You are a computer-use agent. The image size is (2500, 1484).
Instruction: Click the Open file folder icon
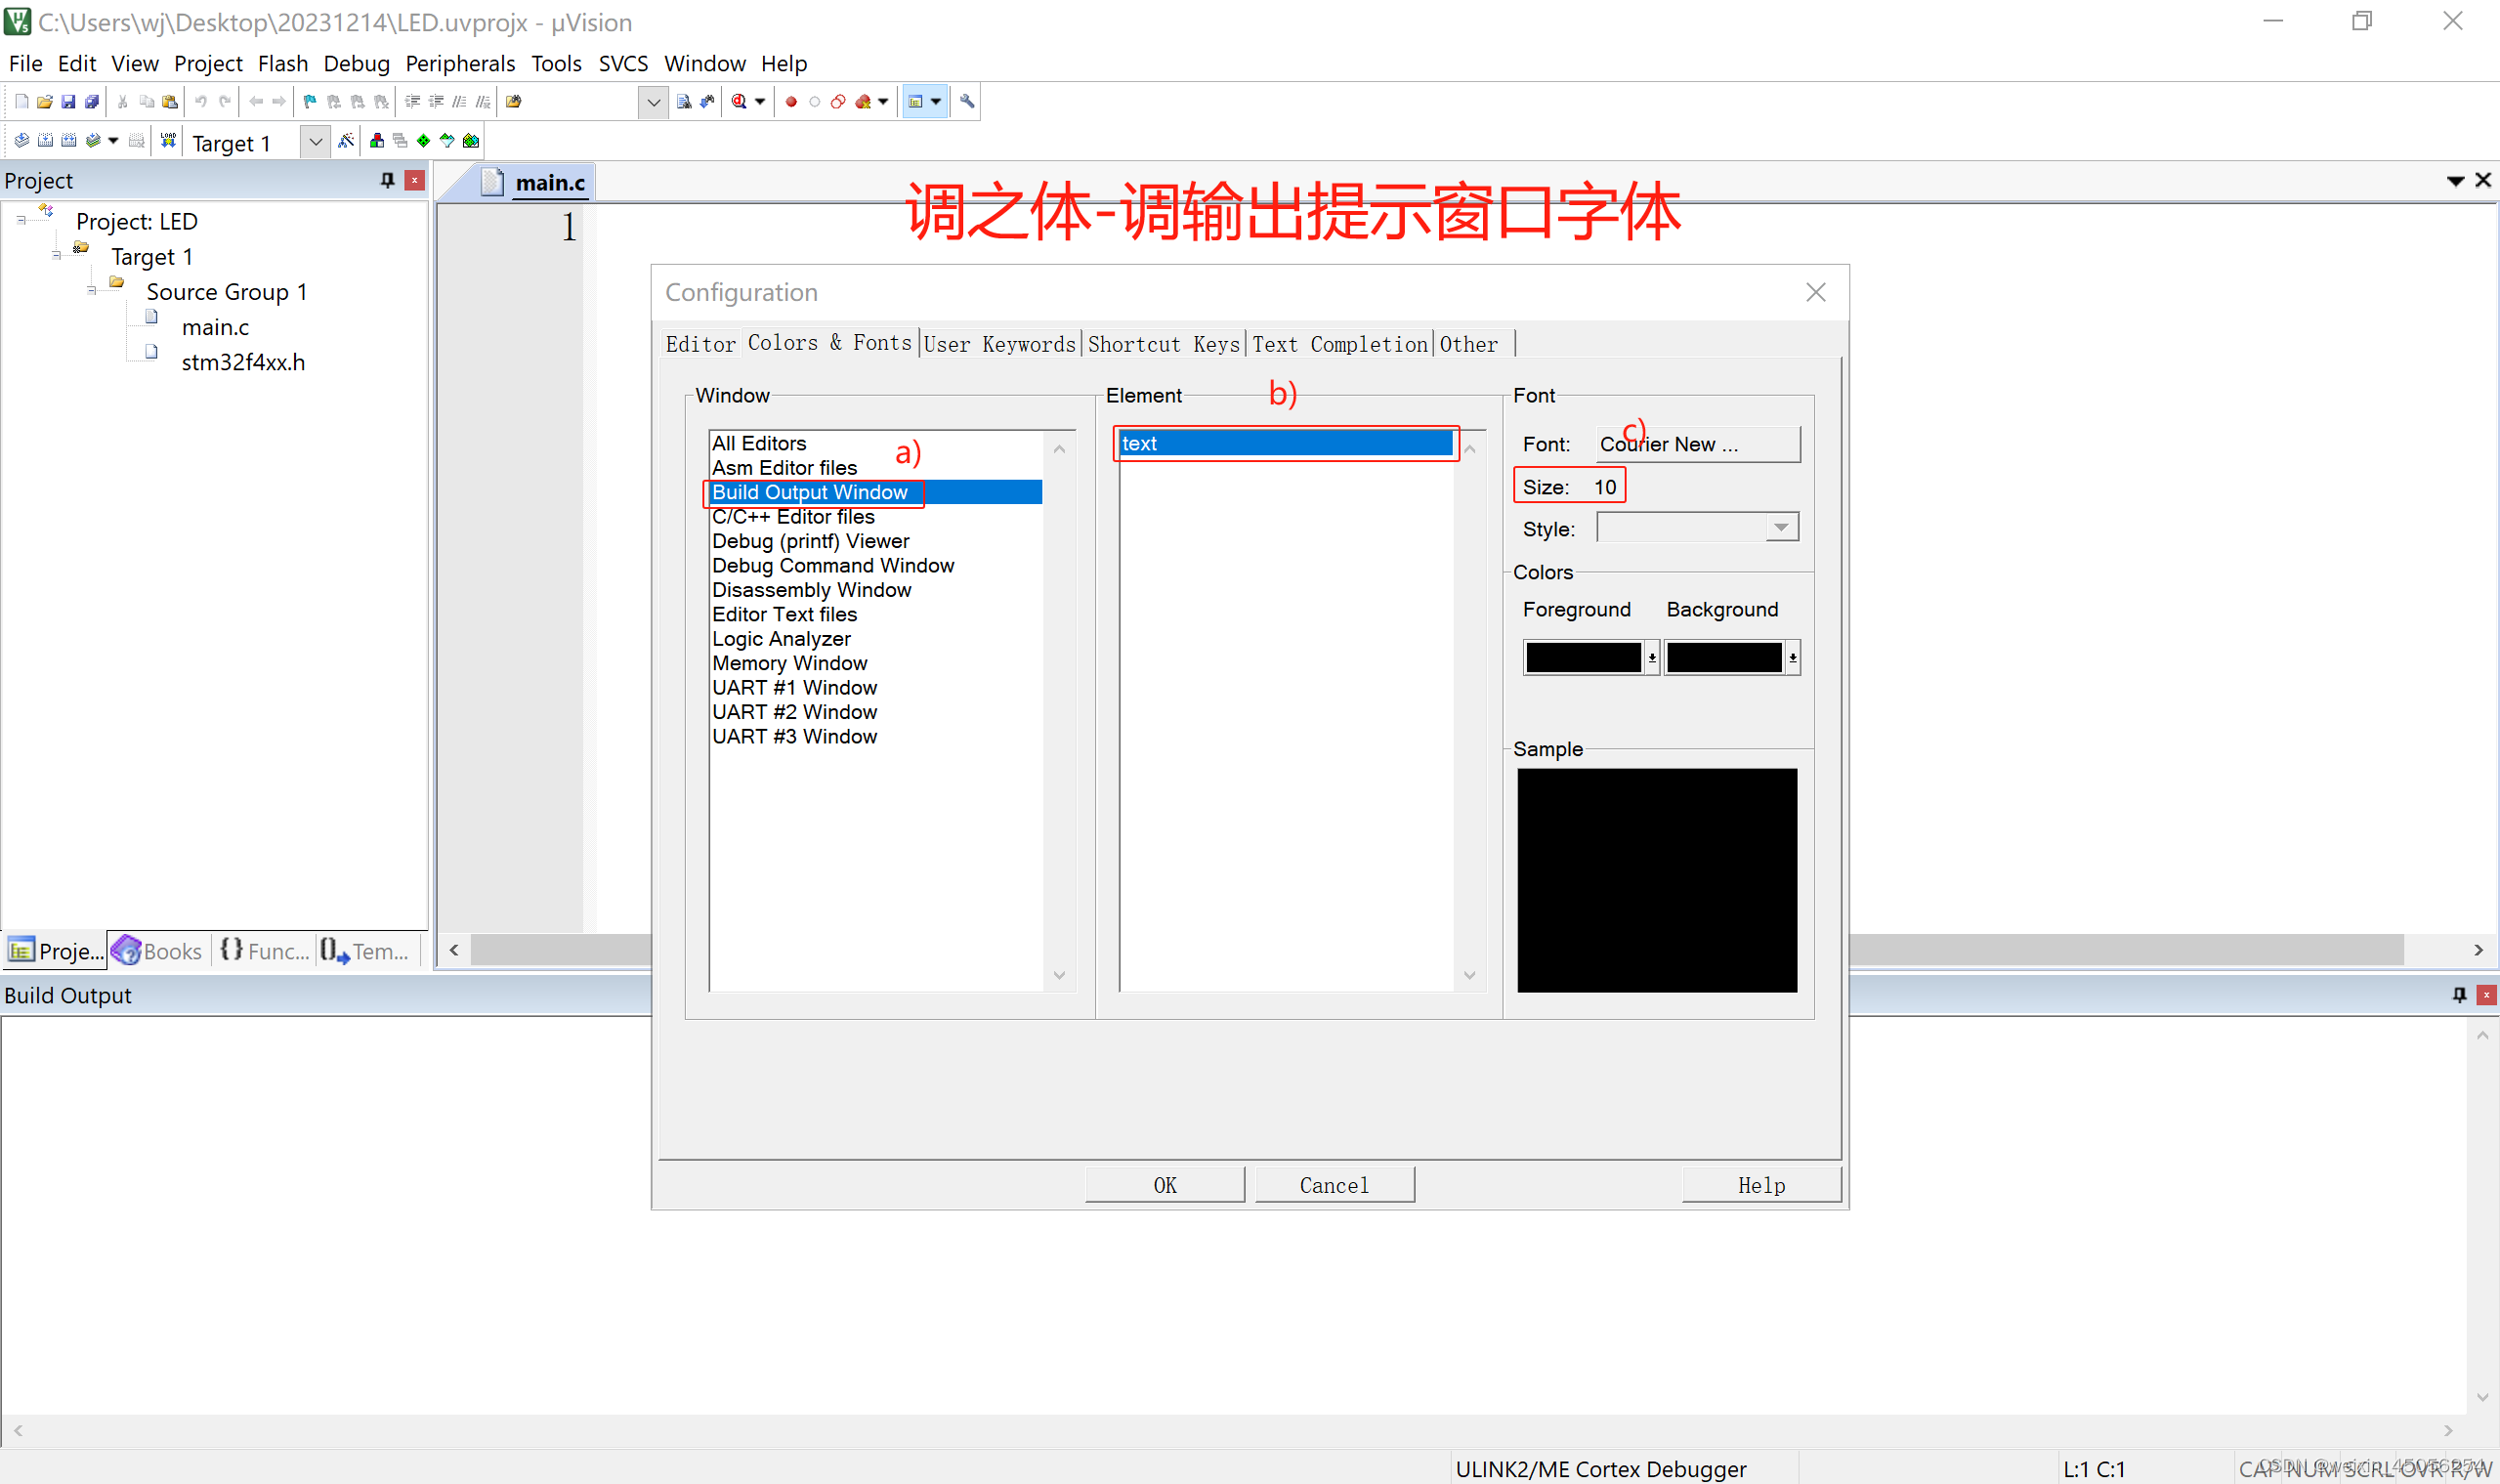(44, 101)
